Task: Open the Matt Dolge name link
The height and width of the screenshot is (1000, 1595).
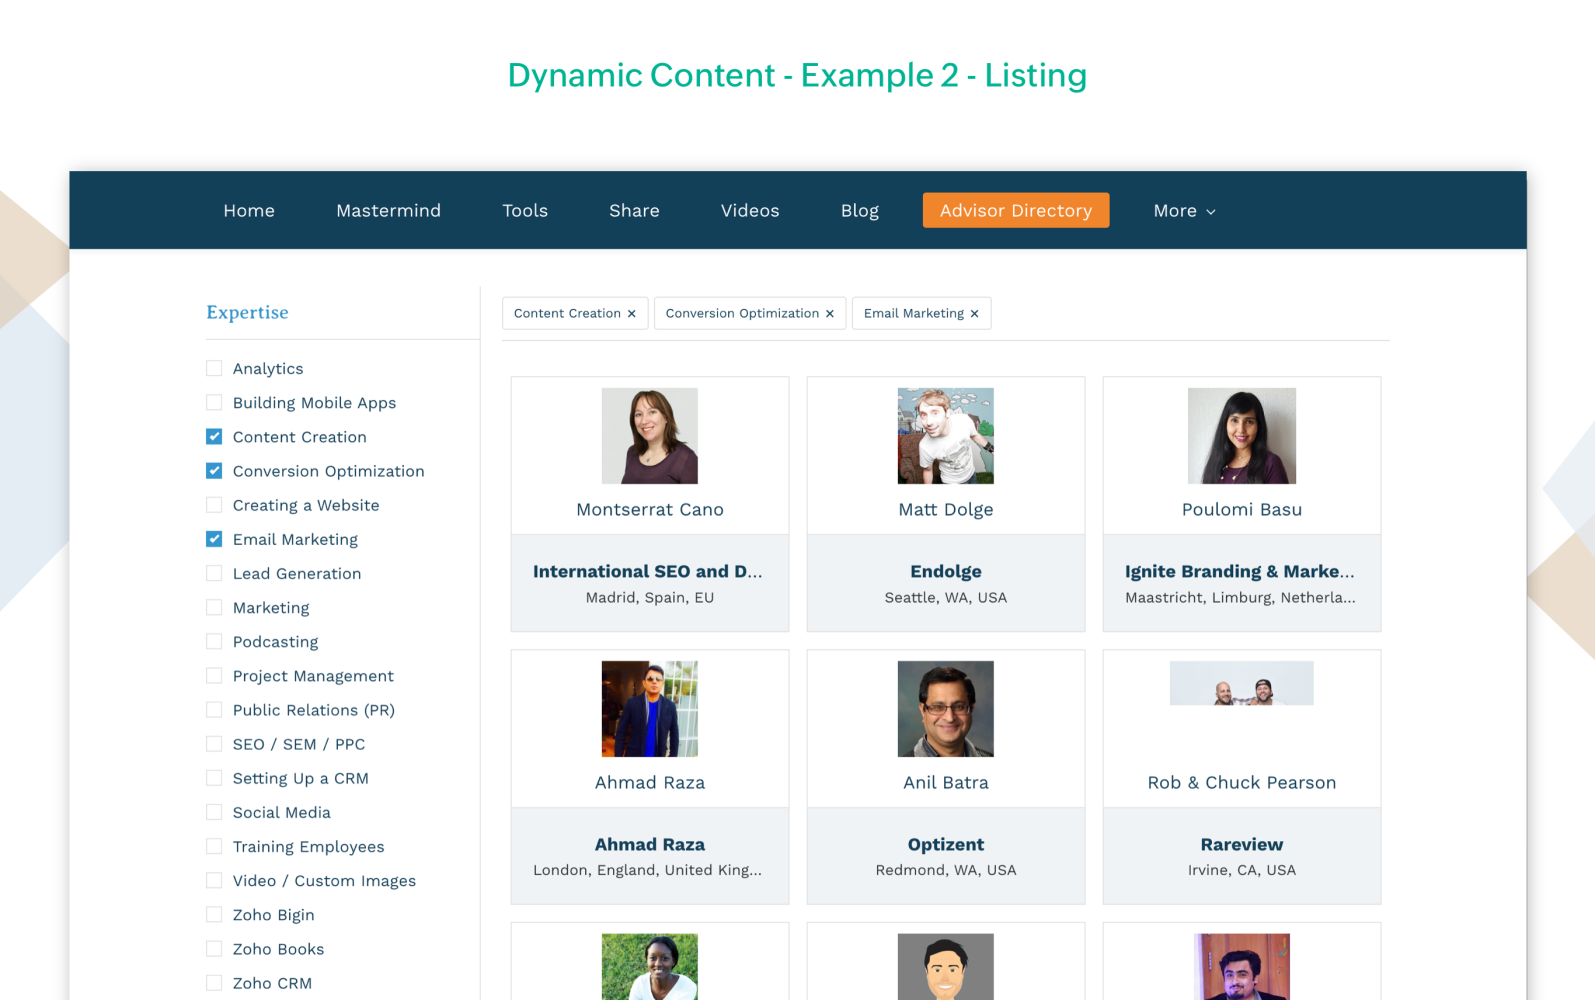Action: [946, 509]
